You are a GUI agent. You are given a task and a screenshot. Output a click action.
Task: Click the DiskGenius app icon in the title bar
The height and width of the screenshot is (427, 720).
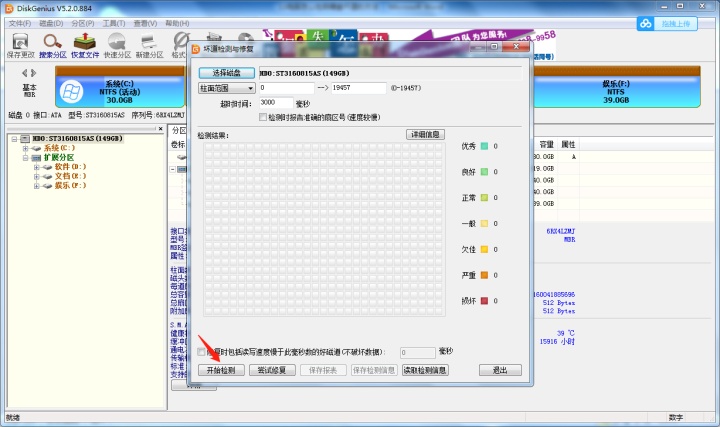pyautogui.click(x=9, y=8)
